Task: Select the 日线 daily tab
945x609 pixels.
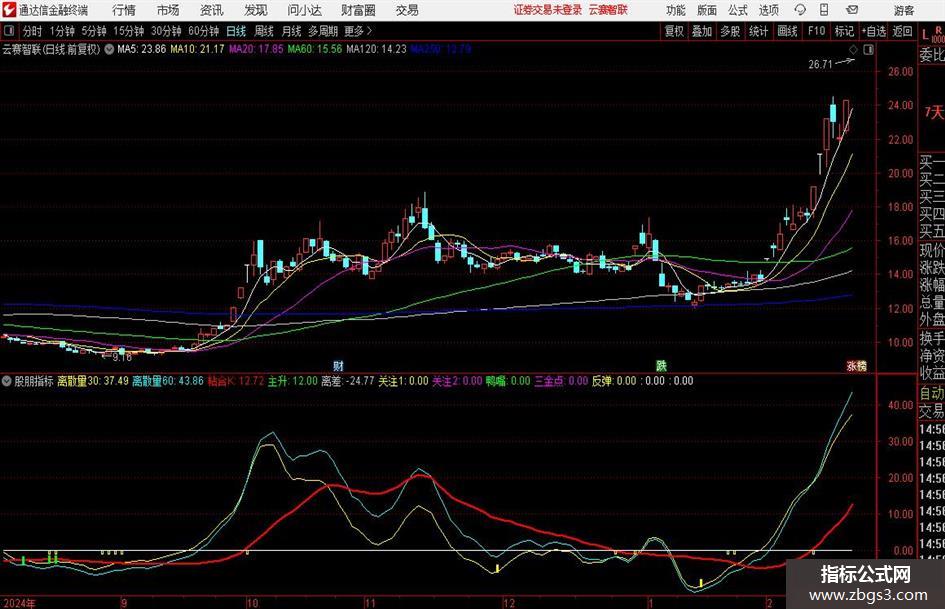Action: point(236,31)
